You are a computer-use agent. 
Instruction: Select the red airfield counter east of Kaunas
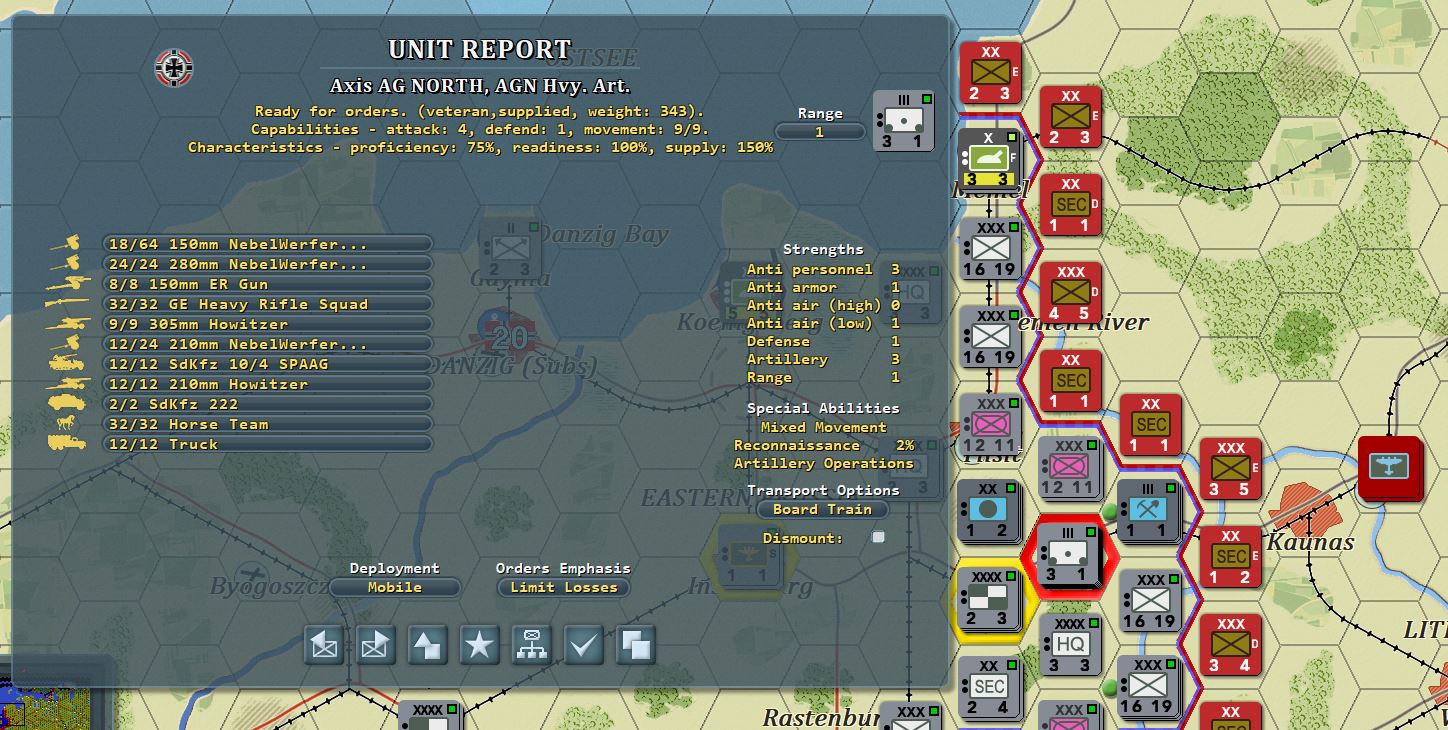coord(1390,467)
